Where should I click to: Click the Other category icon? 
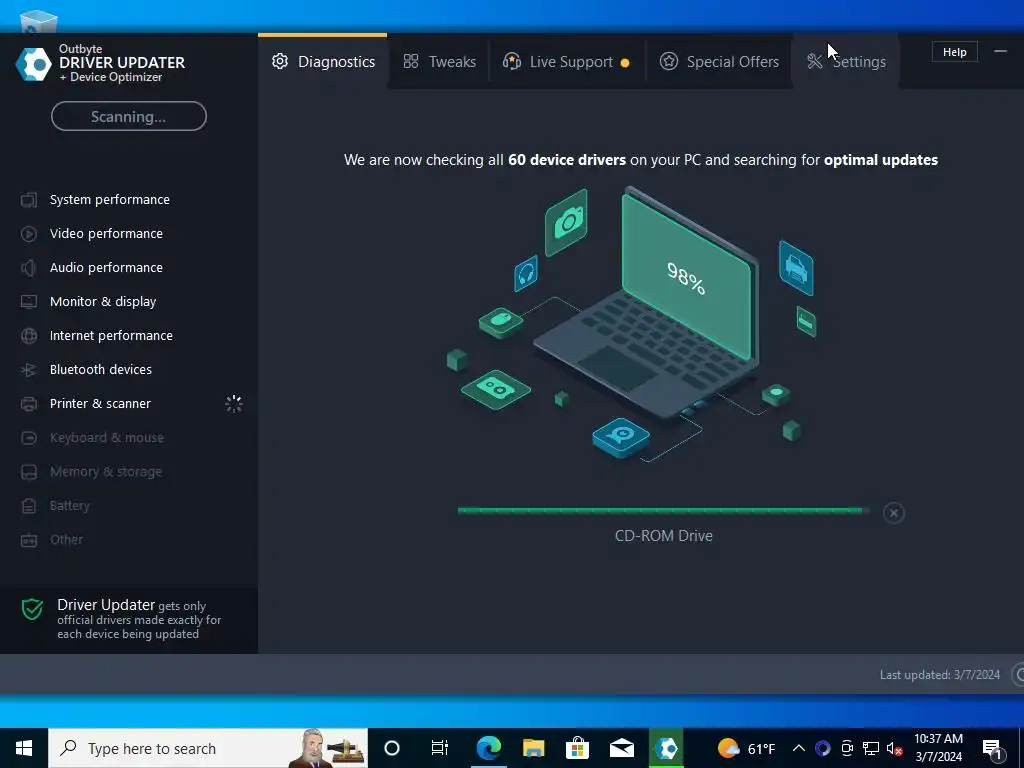pyautogui.click(x=29, y=540)
